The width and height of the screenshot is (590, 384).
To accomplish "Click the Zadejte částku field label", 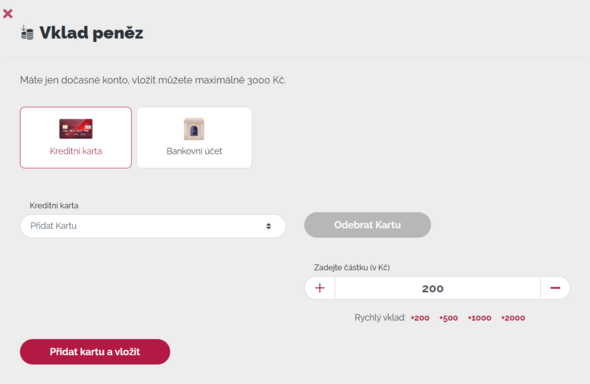I will coord(352,267).
